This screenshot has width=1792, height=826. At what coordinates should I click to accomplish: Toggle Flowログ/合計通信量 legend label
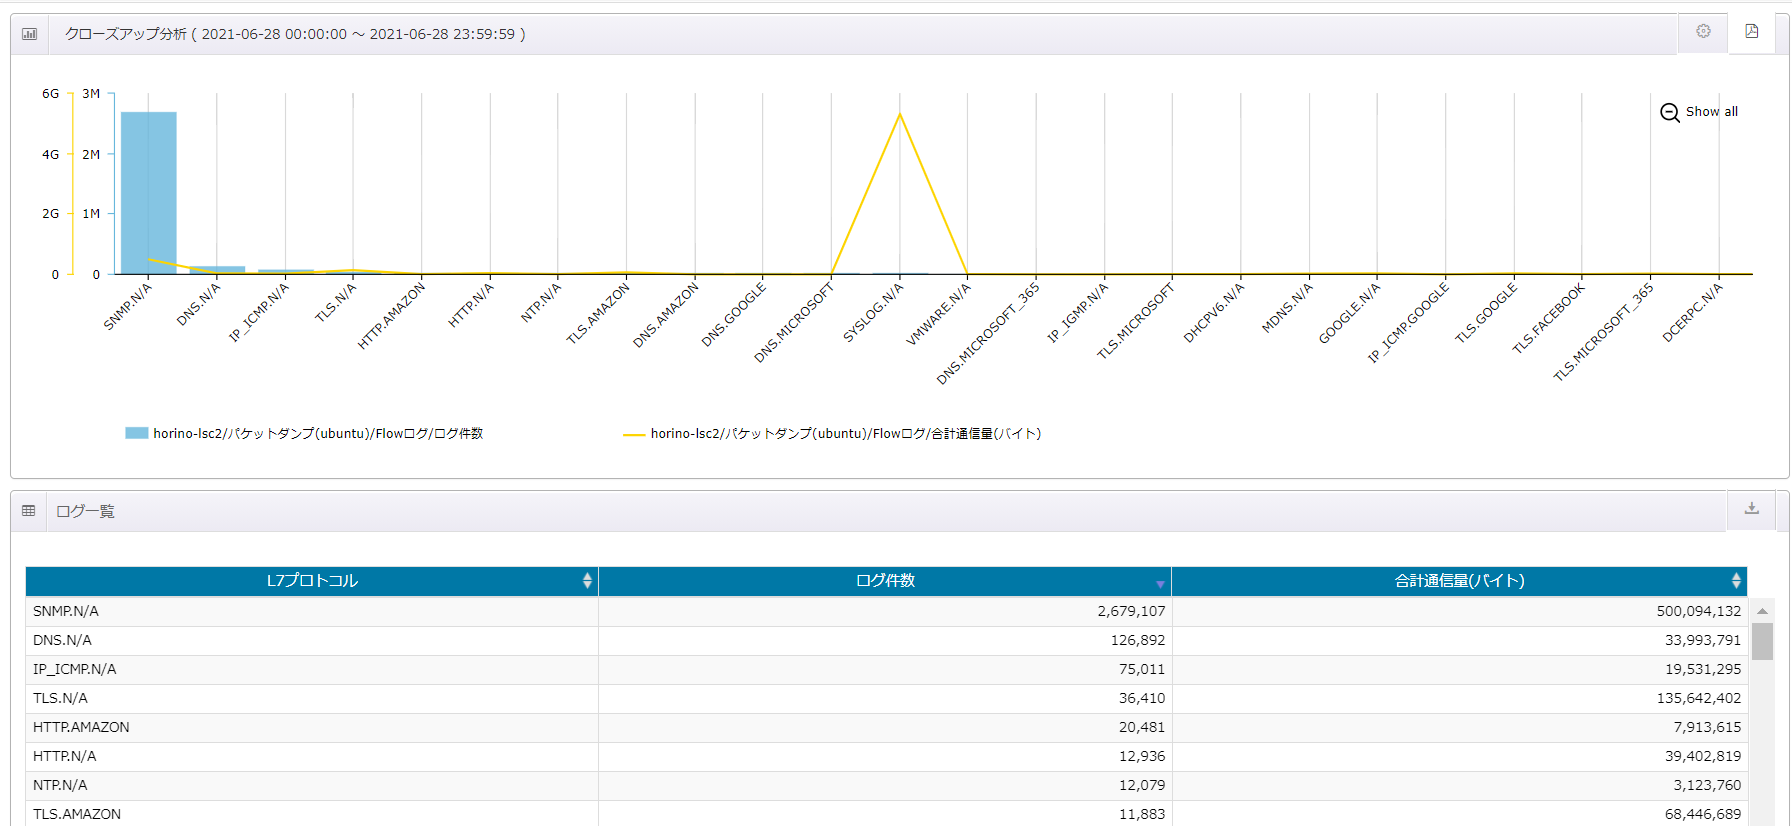(846, 433)
